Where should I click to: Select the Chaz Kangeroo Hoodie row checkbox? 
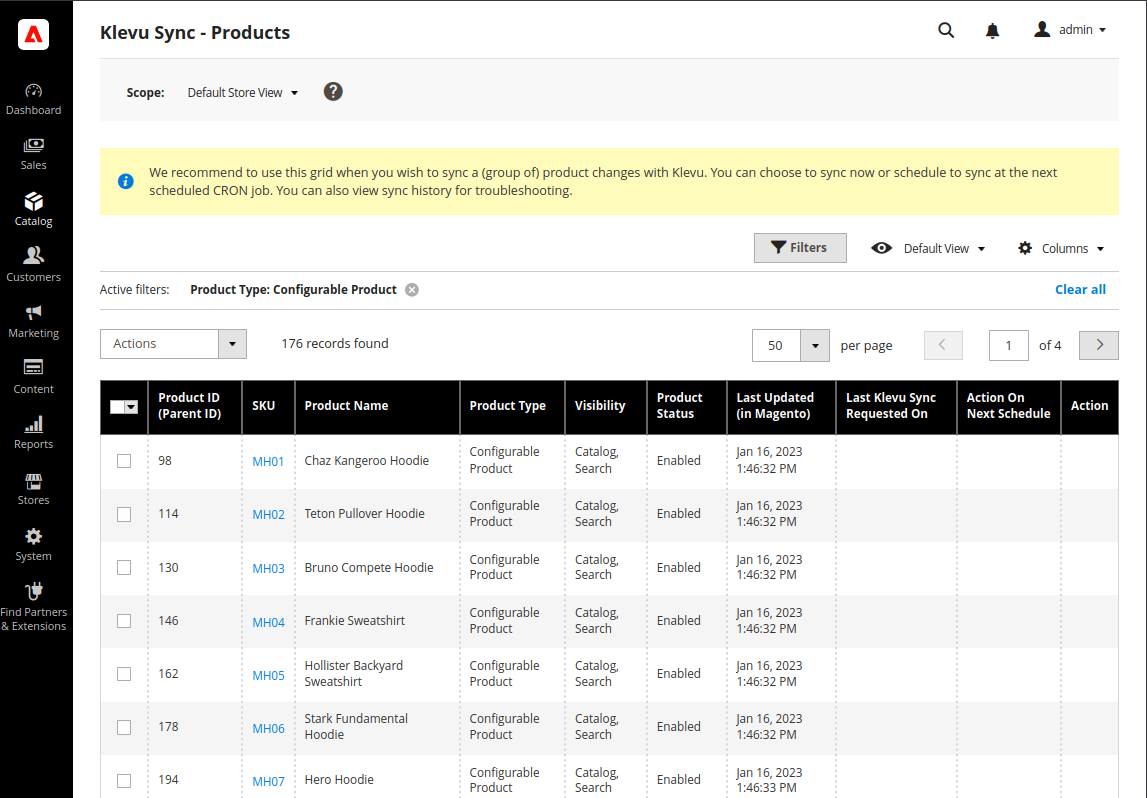(x=124, y=461)
